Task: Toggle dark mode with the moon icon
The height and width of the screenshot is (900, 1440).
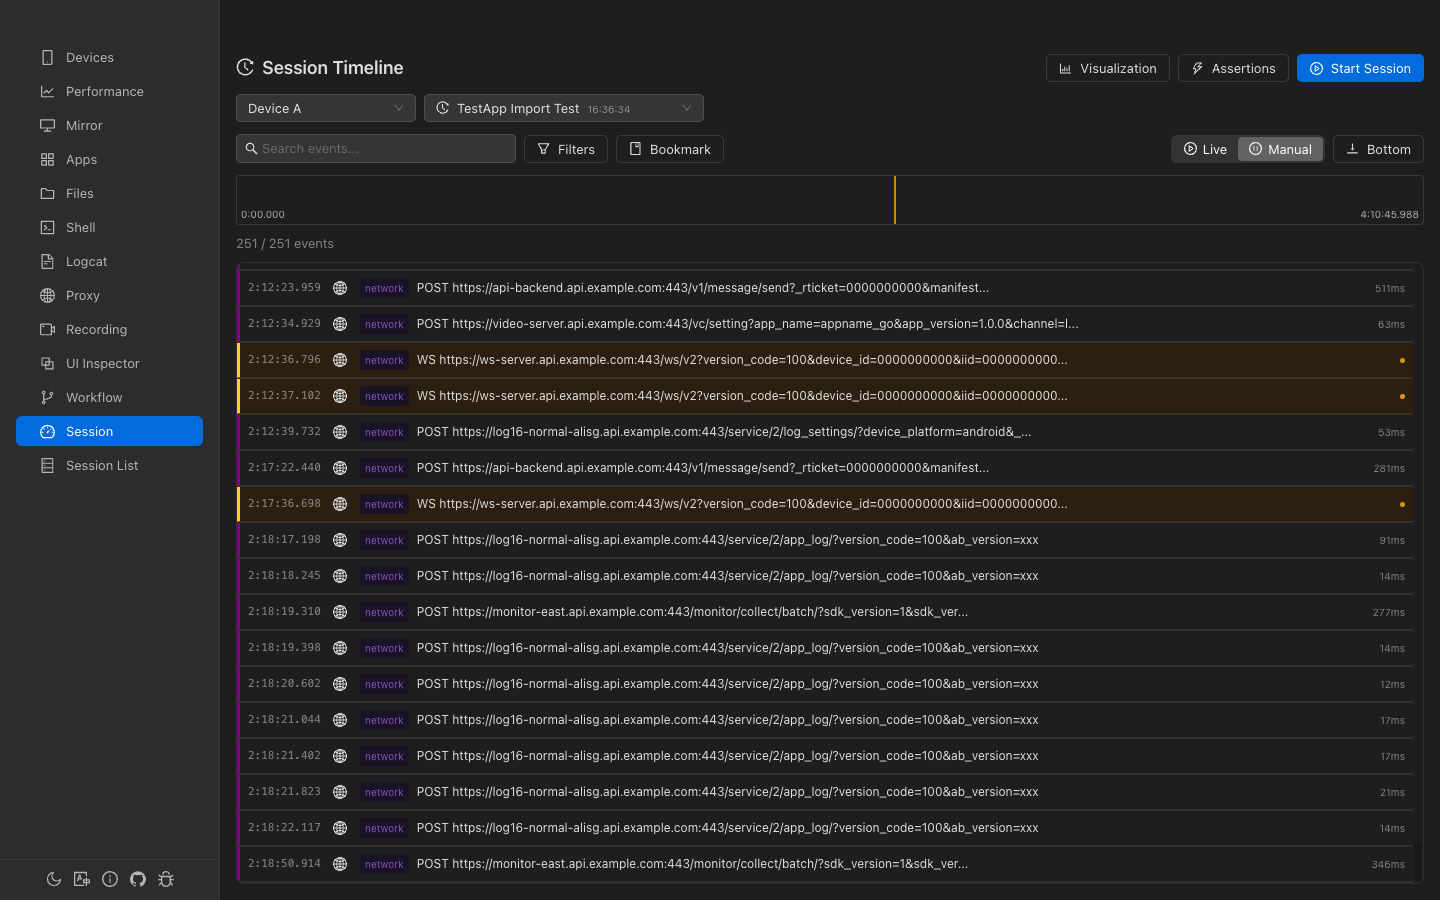Action: click(54, 879)
